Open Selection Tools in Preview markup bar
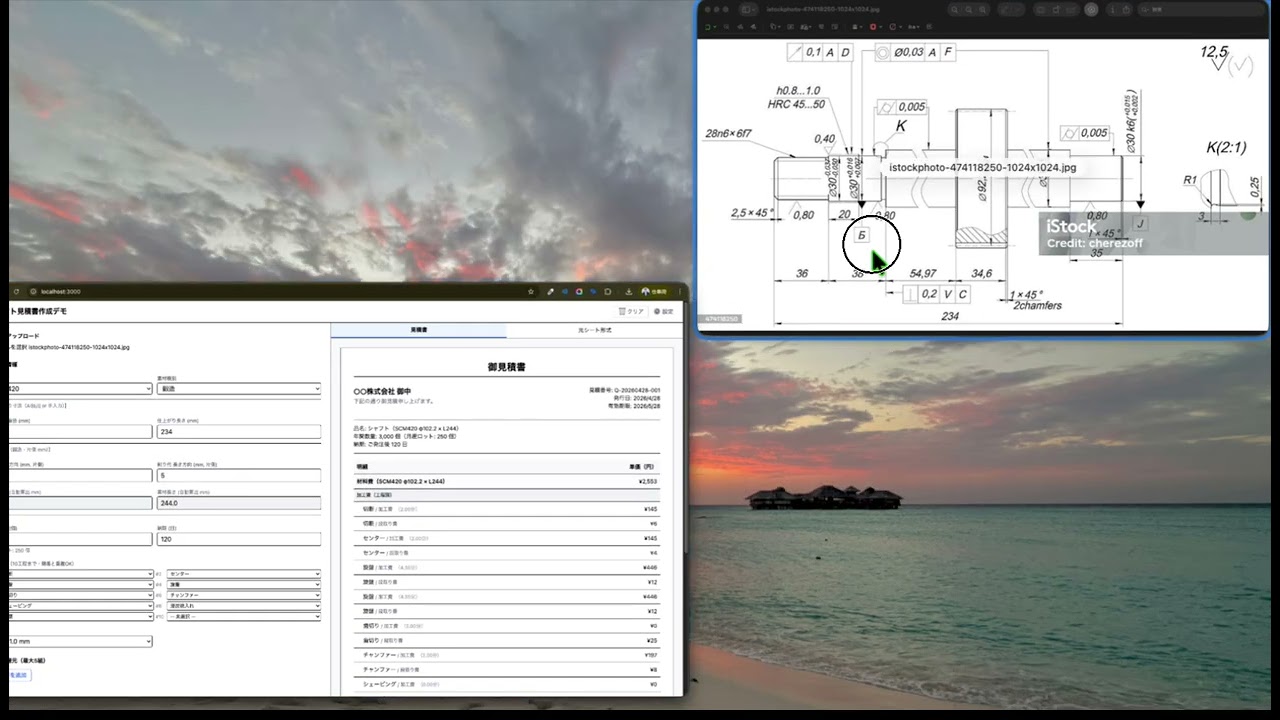The image size is (1280, 720). click(x=710, y=26)
